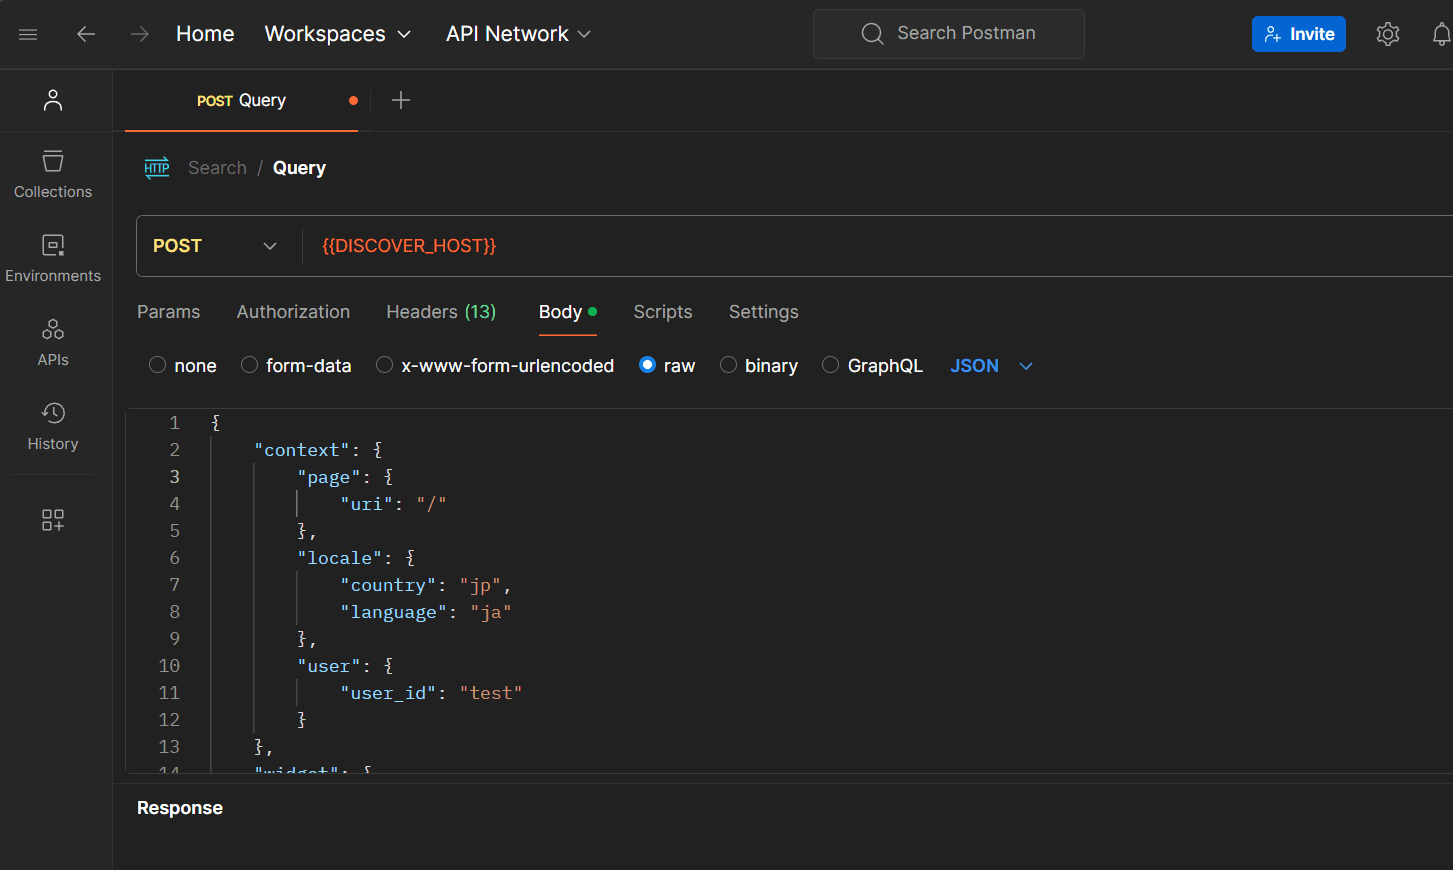Image resolution: width=1453 pixels, height=870 pixels.
Task: Switch to the Authorization tab
Action: (x=293, y=312)
